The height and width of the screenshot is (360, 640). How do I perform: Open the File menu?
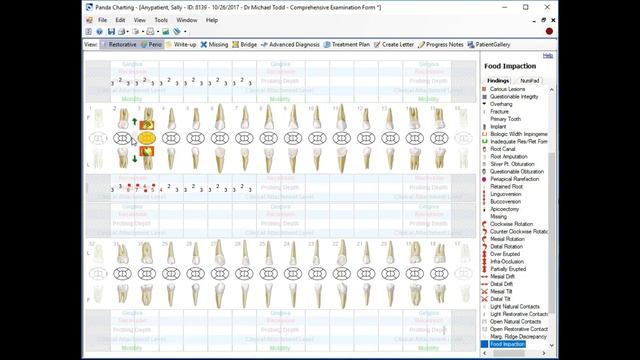tap(102, 20)
